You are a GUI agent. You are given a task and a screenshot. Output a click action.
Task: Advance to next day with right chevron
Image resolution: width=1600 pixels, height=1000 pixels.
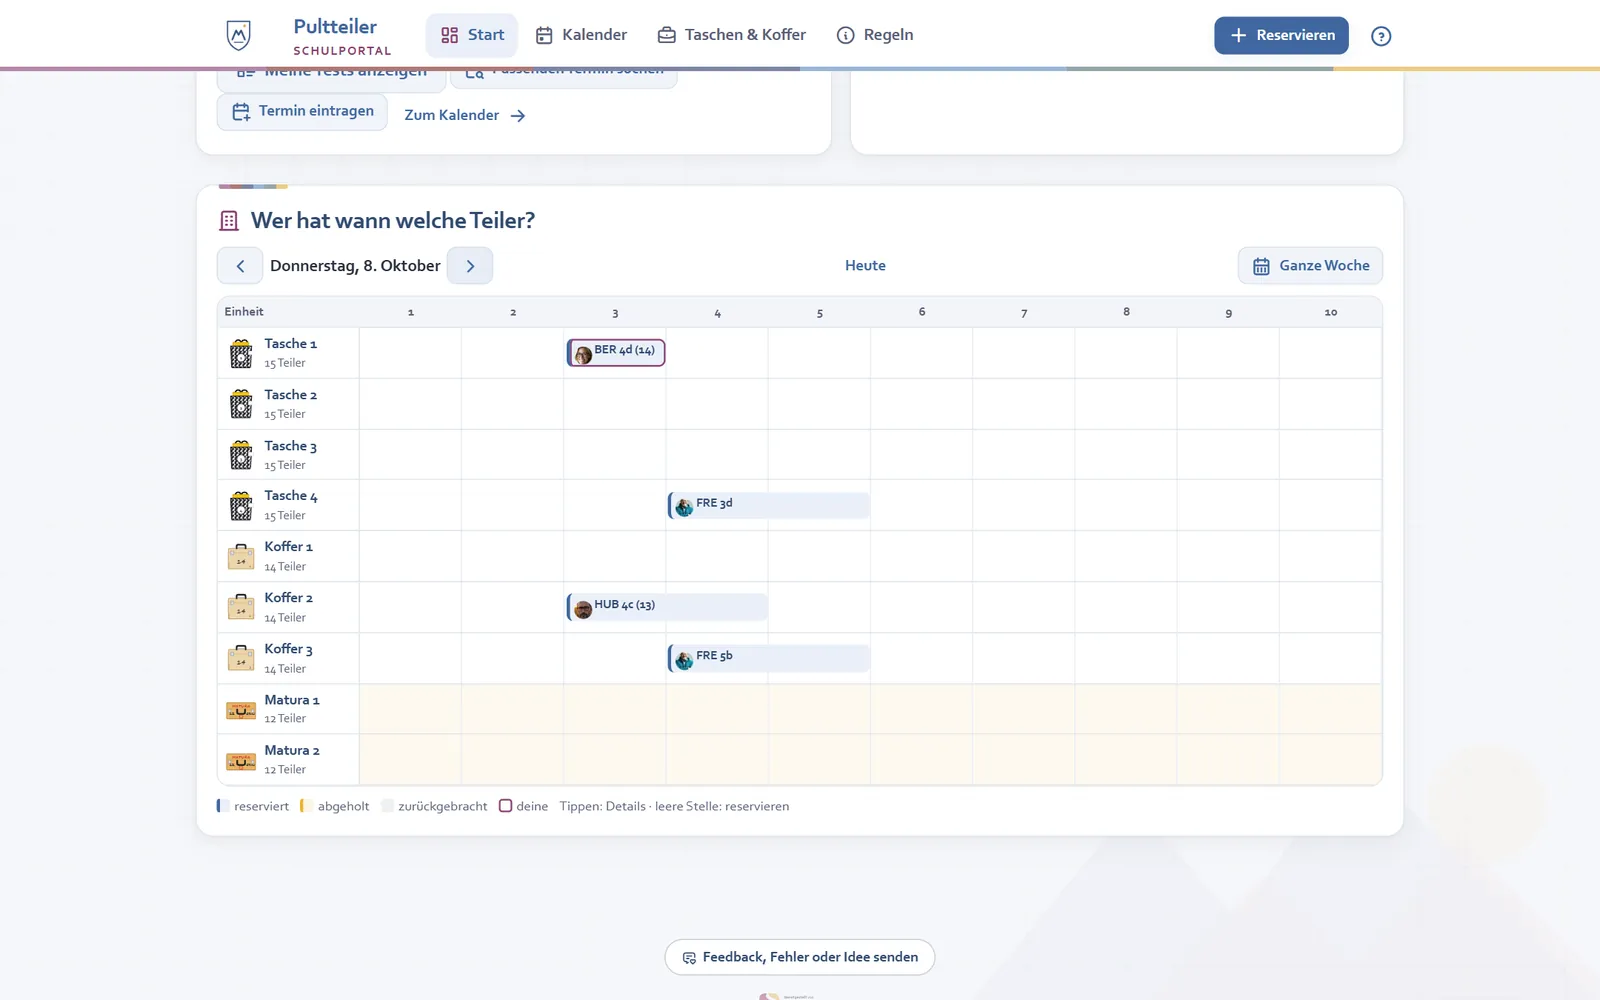[x=470, y=266]
